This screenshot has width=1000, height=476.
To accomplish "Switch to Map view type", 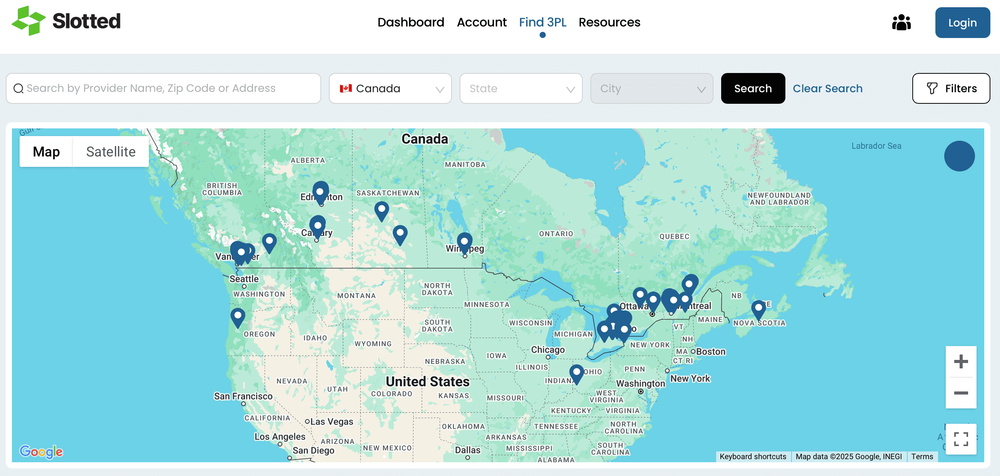I will pos(46,152).
